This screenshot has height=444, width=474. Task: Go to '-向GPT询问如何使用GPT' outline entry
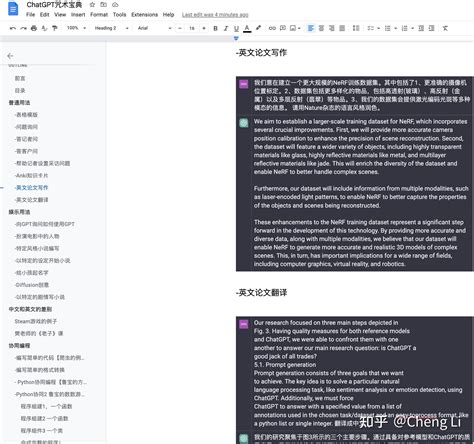tap(45, 224)
